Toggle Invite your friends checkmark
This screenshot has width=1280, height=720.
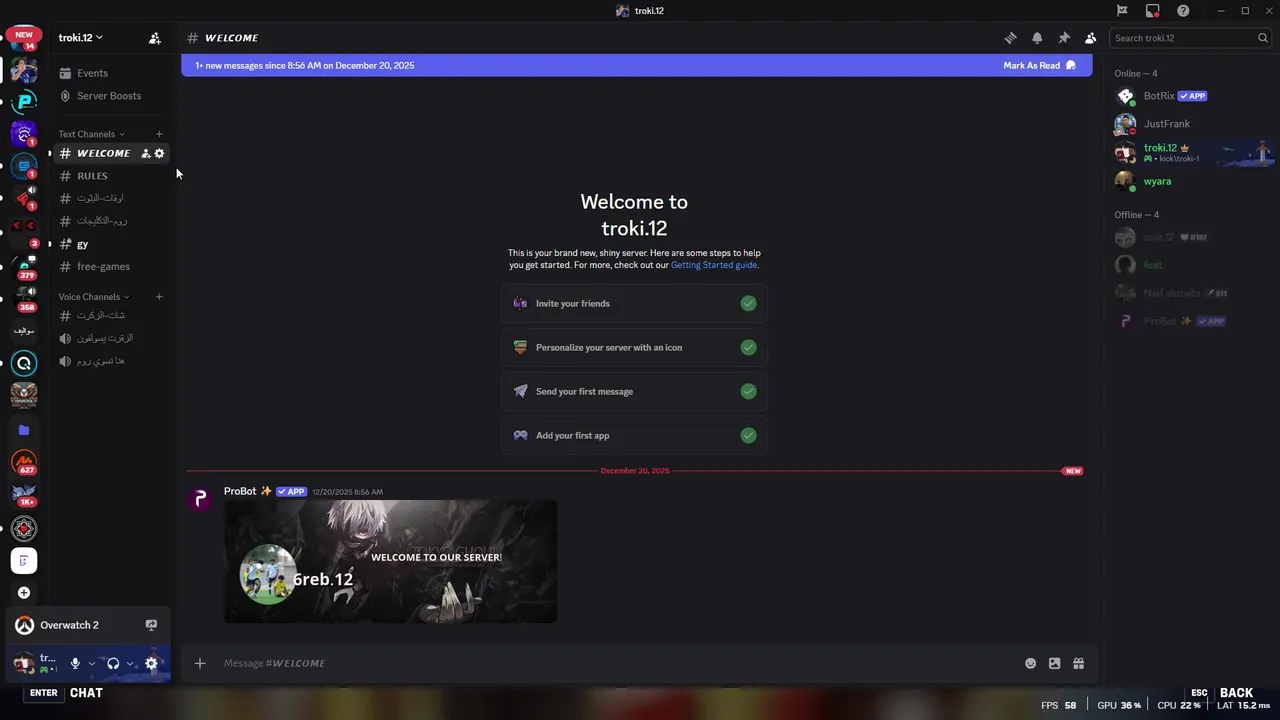(748, 303)
